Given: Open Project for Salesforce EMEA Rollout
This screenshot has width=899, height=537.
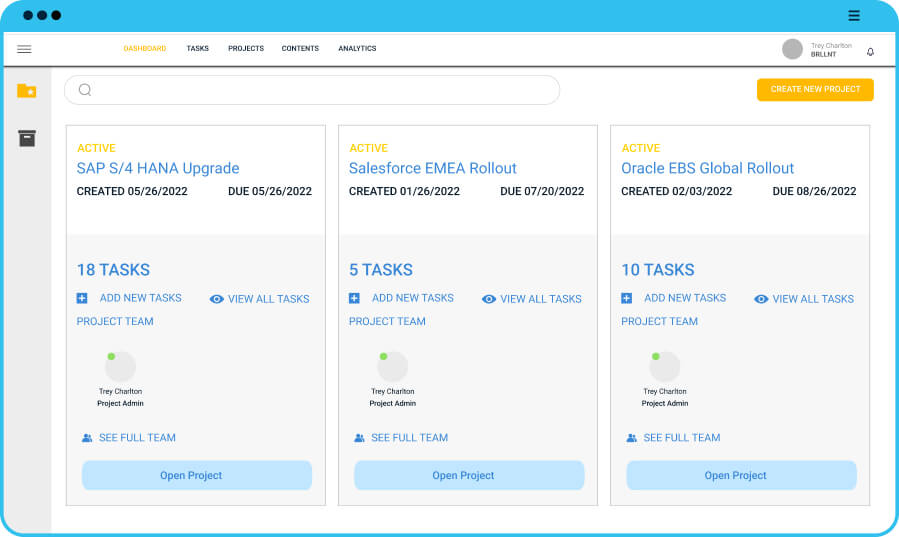Looking at the screenshot, I should pos(463,475).
